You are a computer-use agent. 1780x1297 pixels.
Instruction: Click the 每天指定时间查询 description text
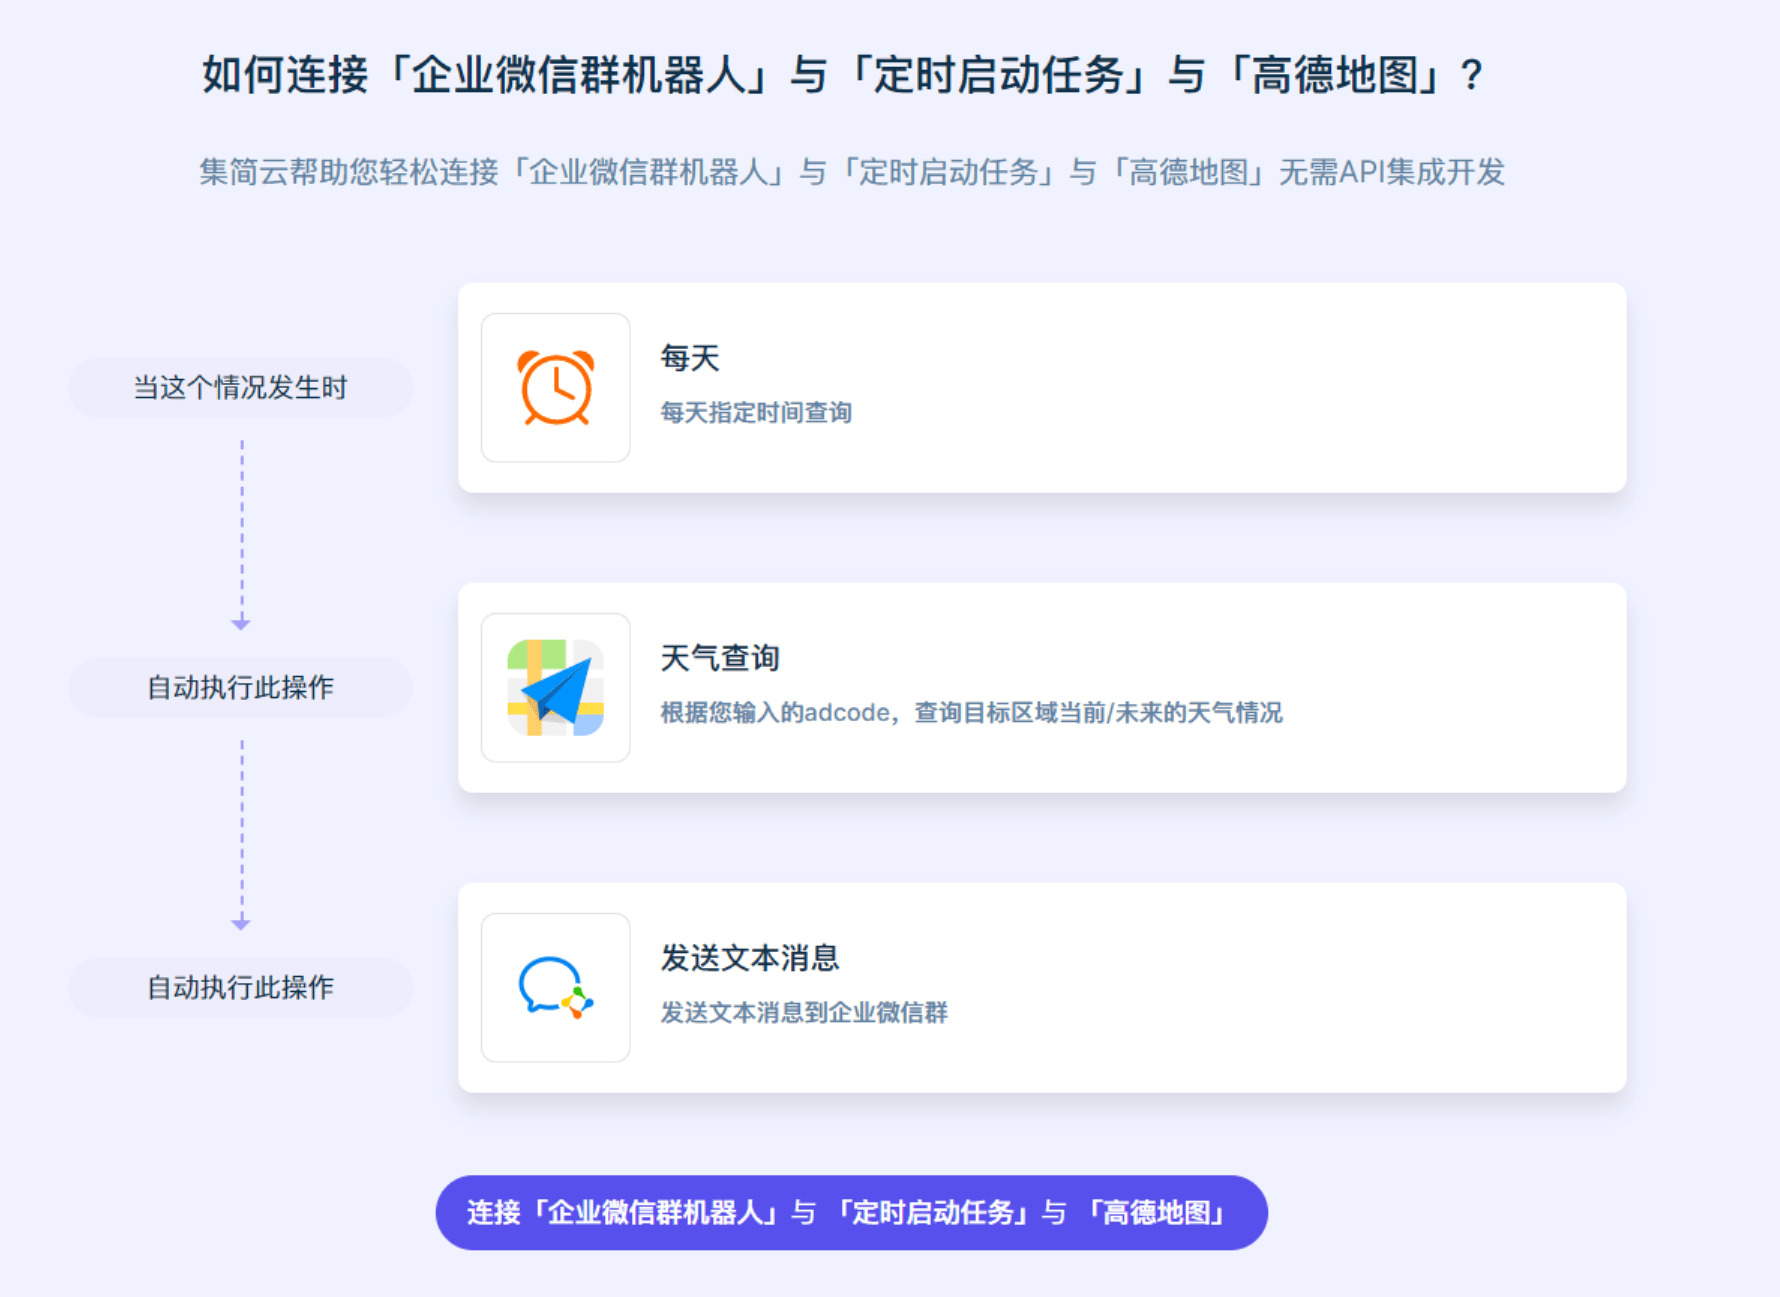point(756,412)
